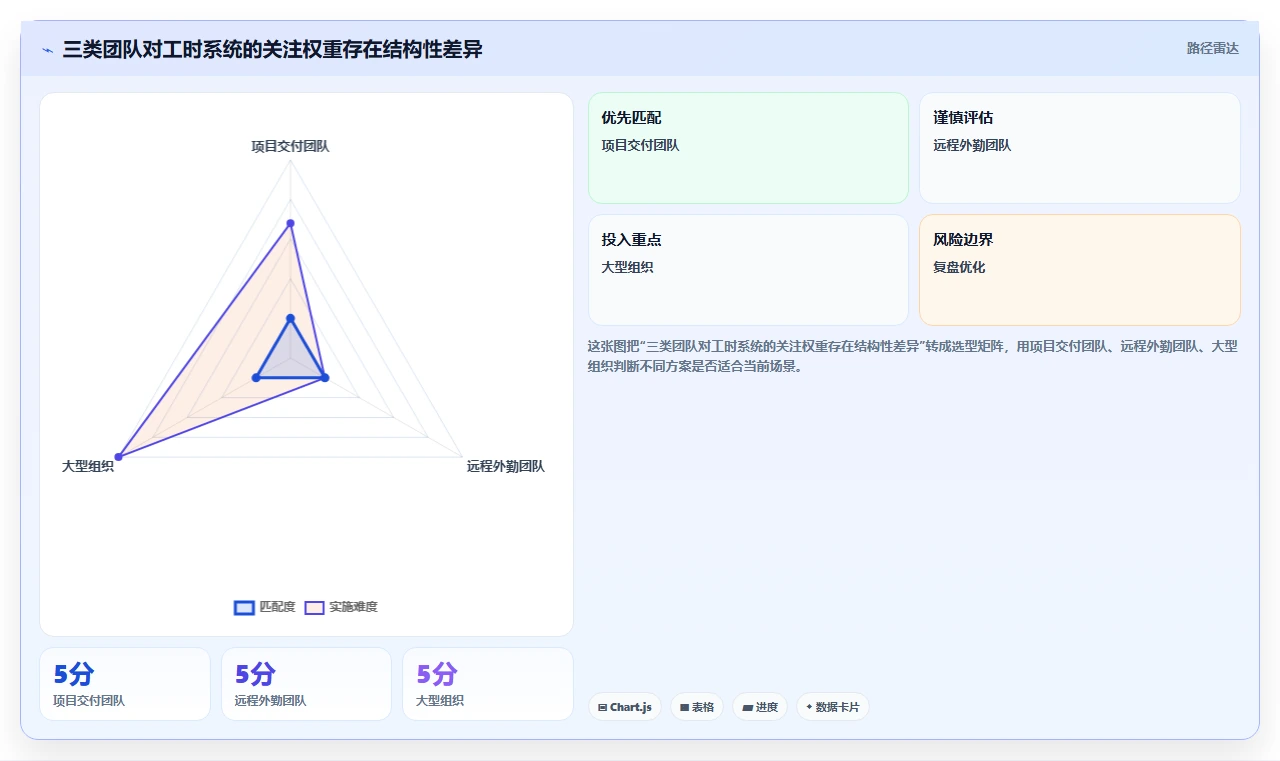This screenshot has width=1280, height=761.
Task: Toggle the 匹配度 legend series
Action: click(x=265, y=607)
